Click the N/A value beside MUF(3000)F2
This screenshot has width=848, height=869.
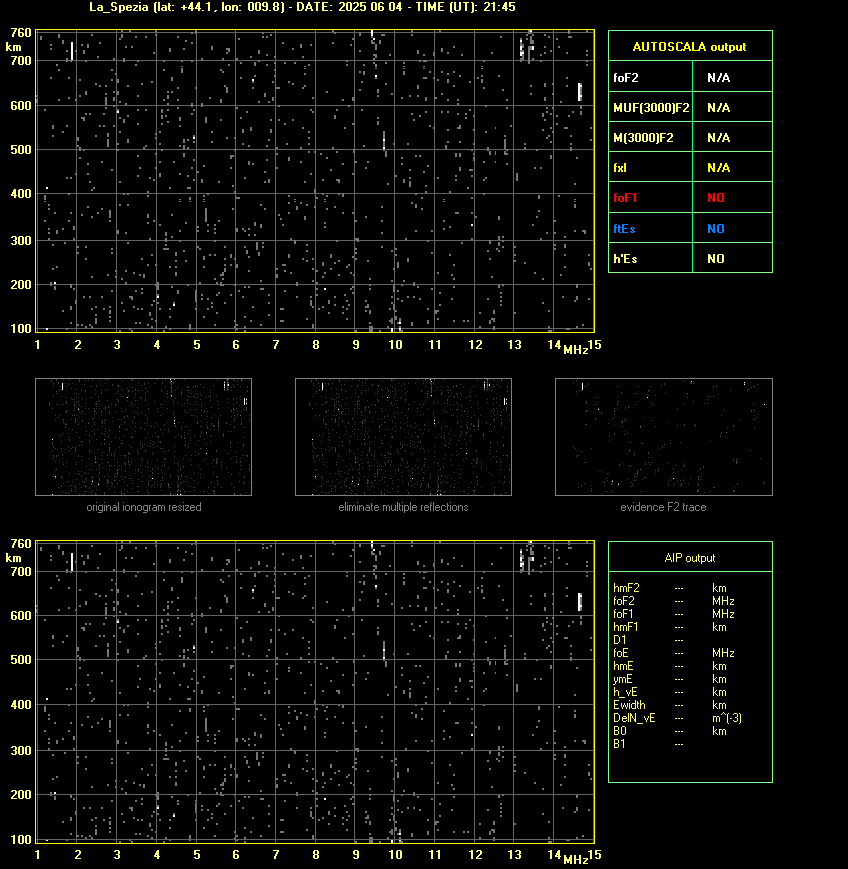point(718,108)
